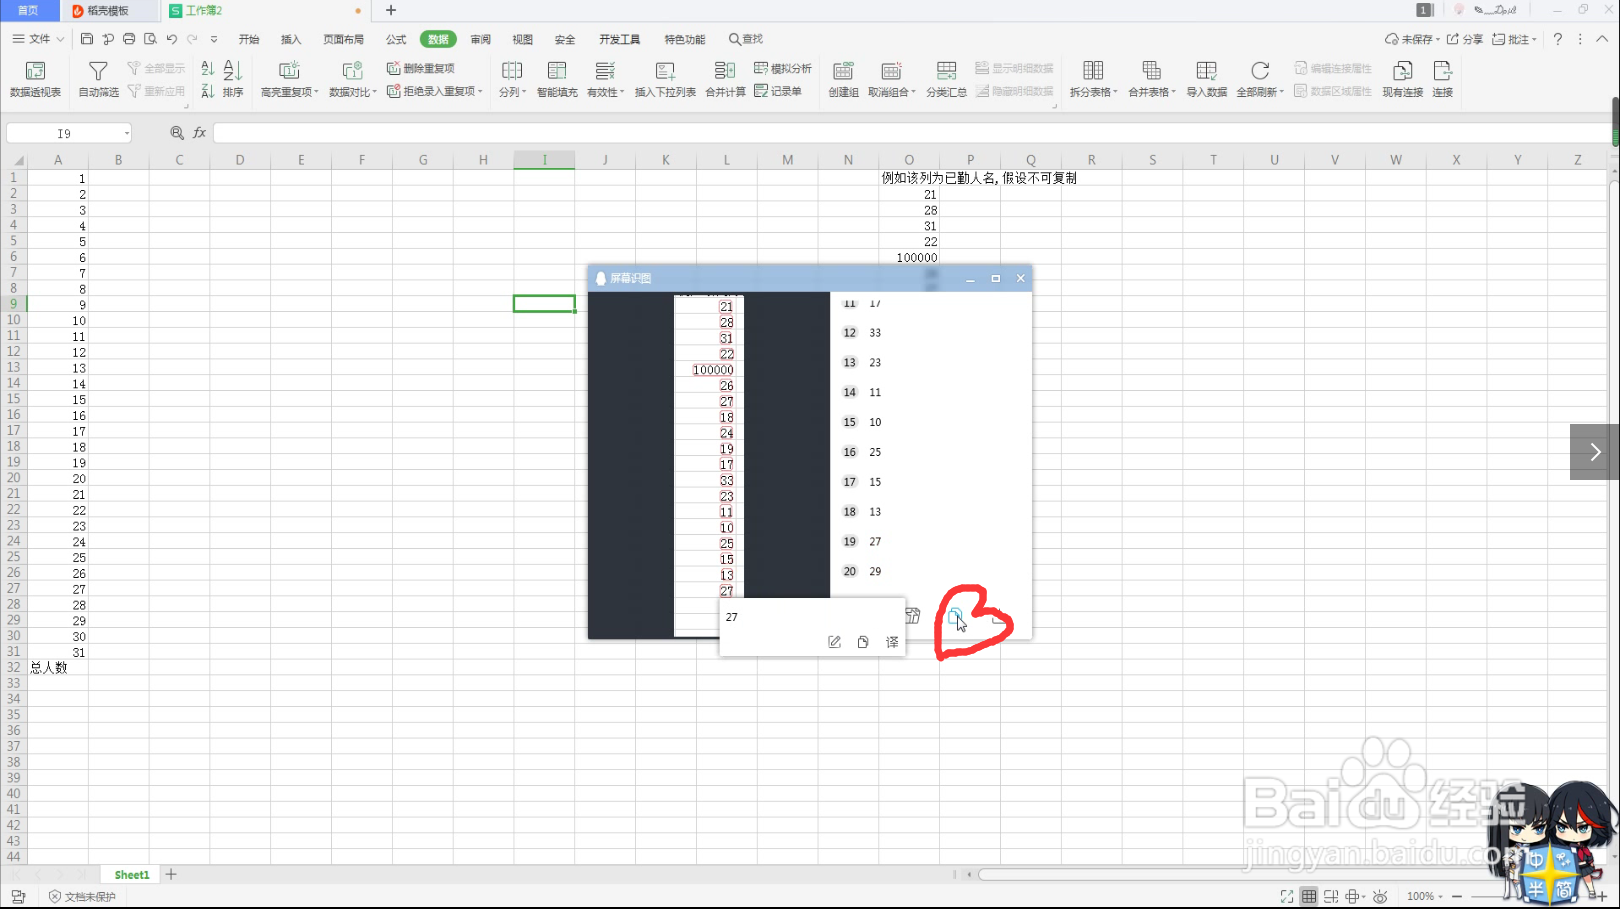Select cell A32 containing 总人数
The width and height of the screenshot is (1620, 909).
pyautogui.click(x=58, y=667)
